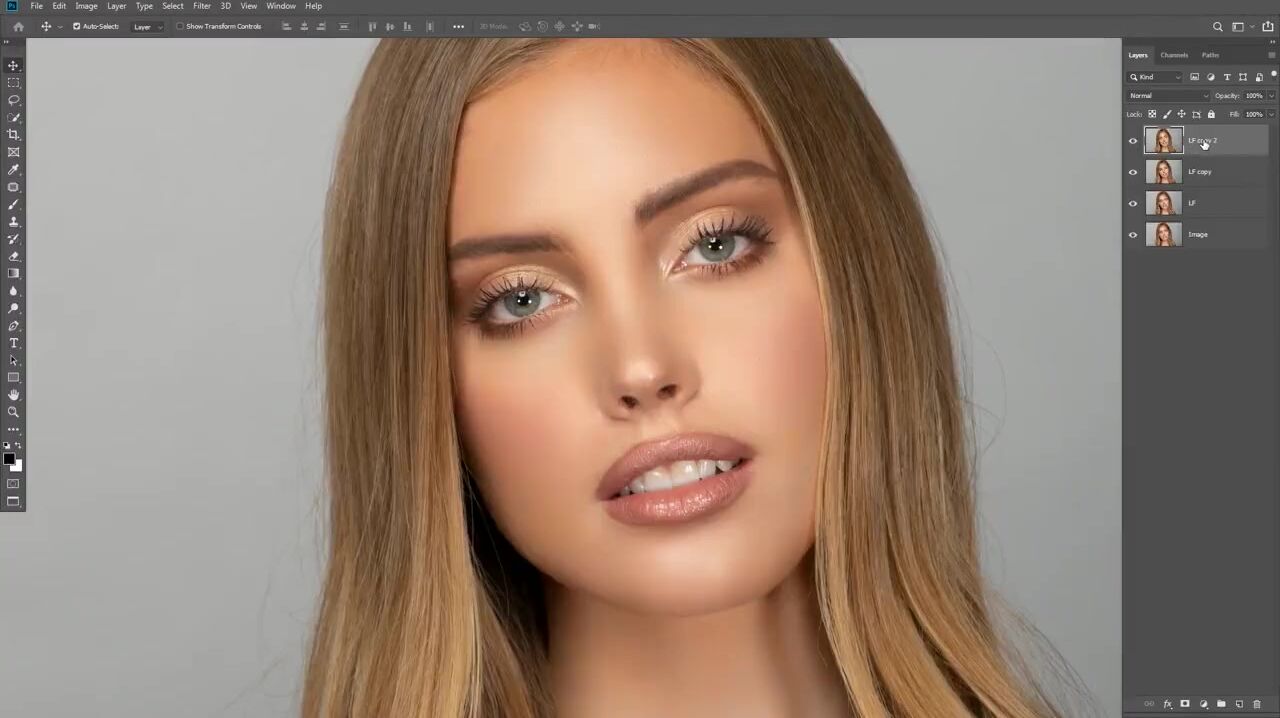Click the delete layer trash icon
Viewport: 1280px width, 718px height.
[x=1257, y=704]
